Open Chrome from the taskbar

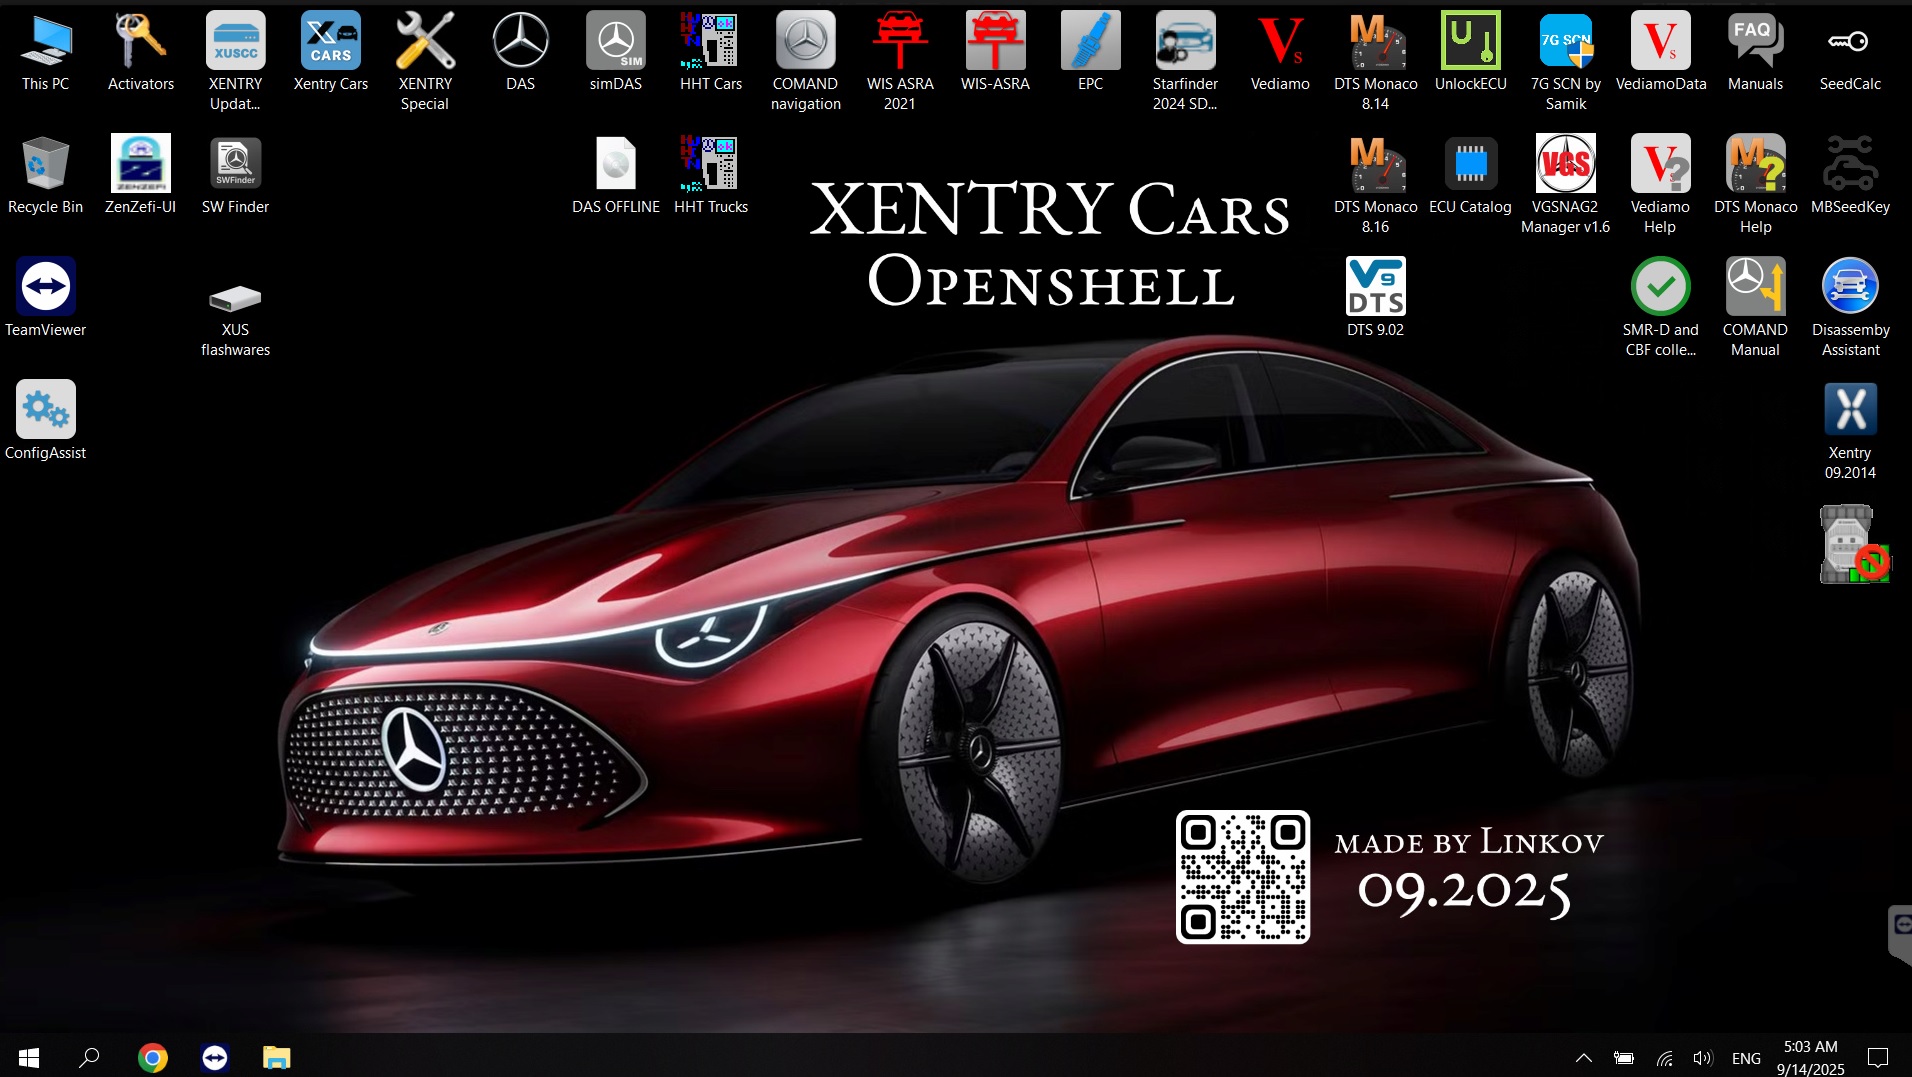coord(152,1057)
